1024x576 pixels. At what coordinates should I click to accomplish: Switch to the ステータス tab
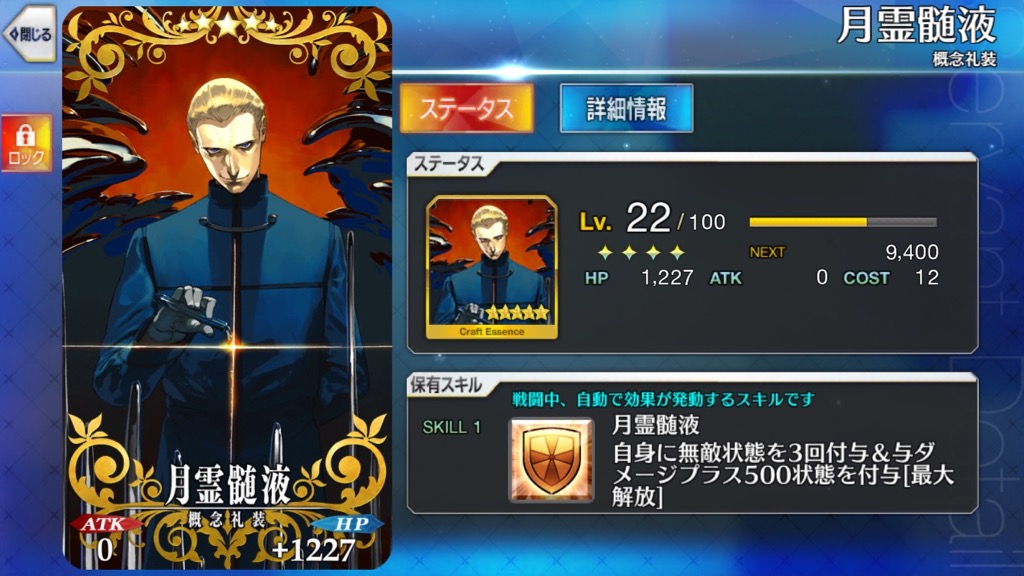click(466, 108)
